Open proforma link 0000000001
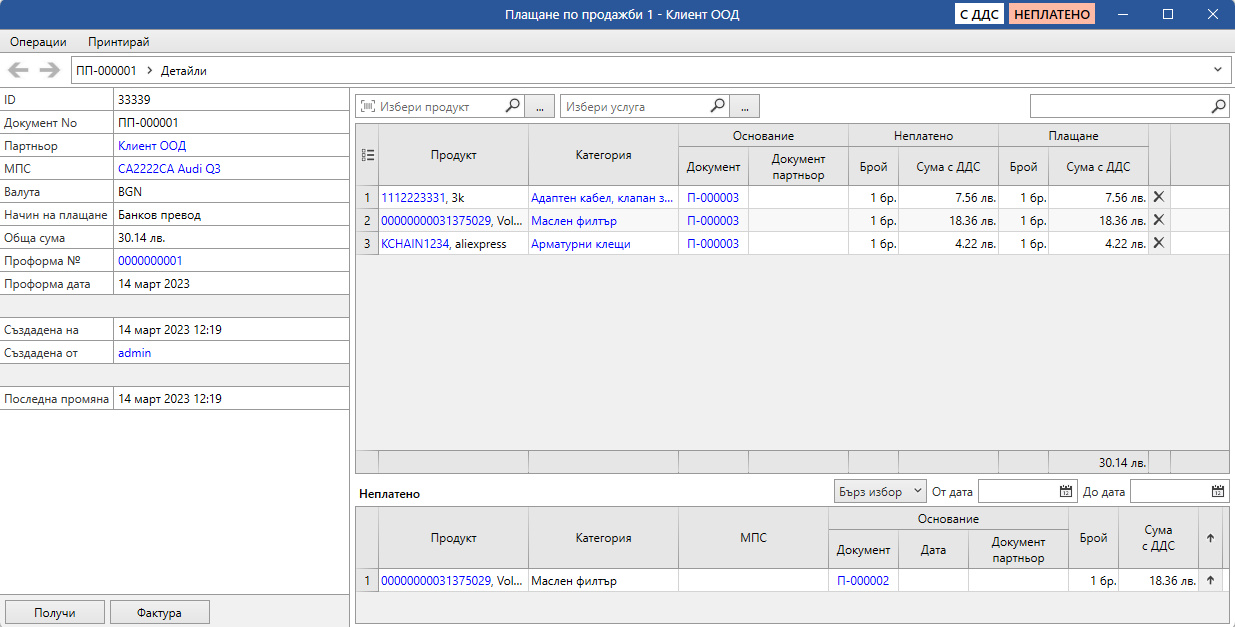The image size is (1235, 627). 150,261
